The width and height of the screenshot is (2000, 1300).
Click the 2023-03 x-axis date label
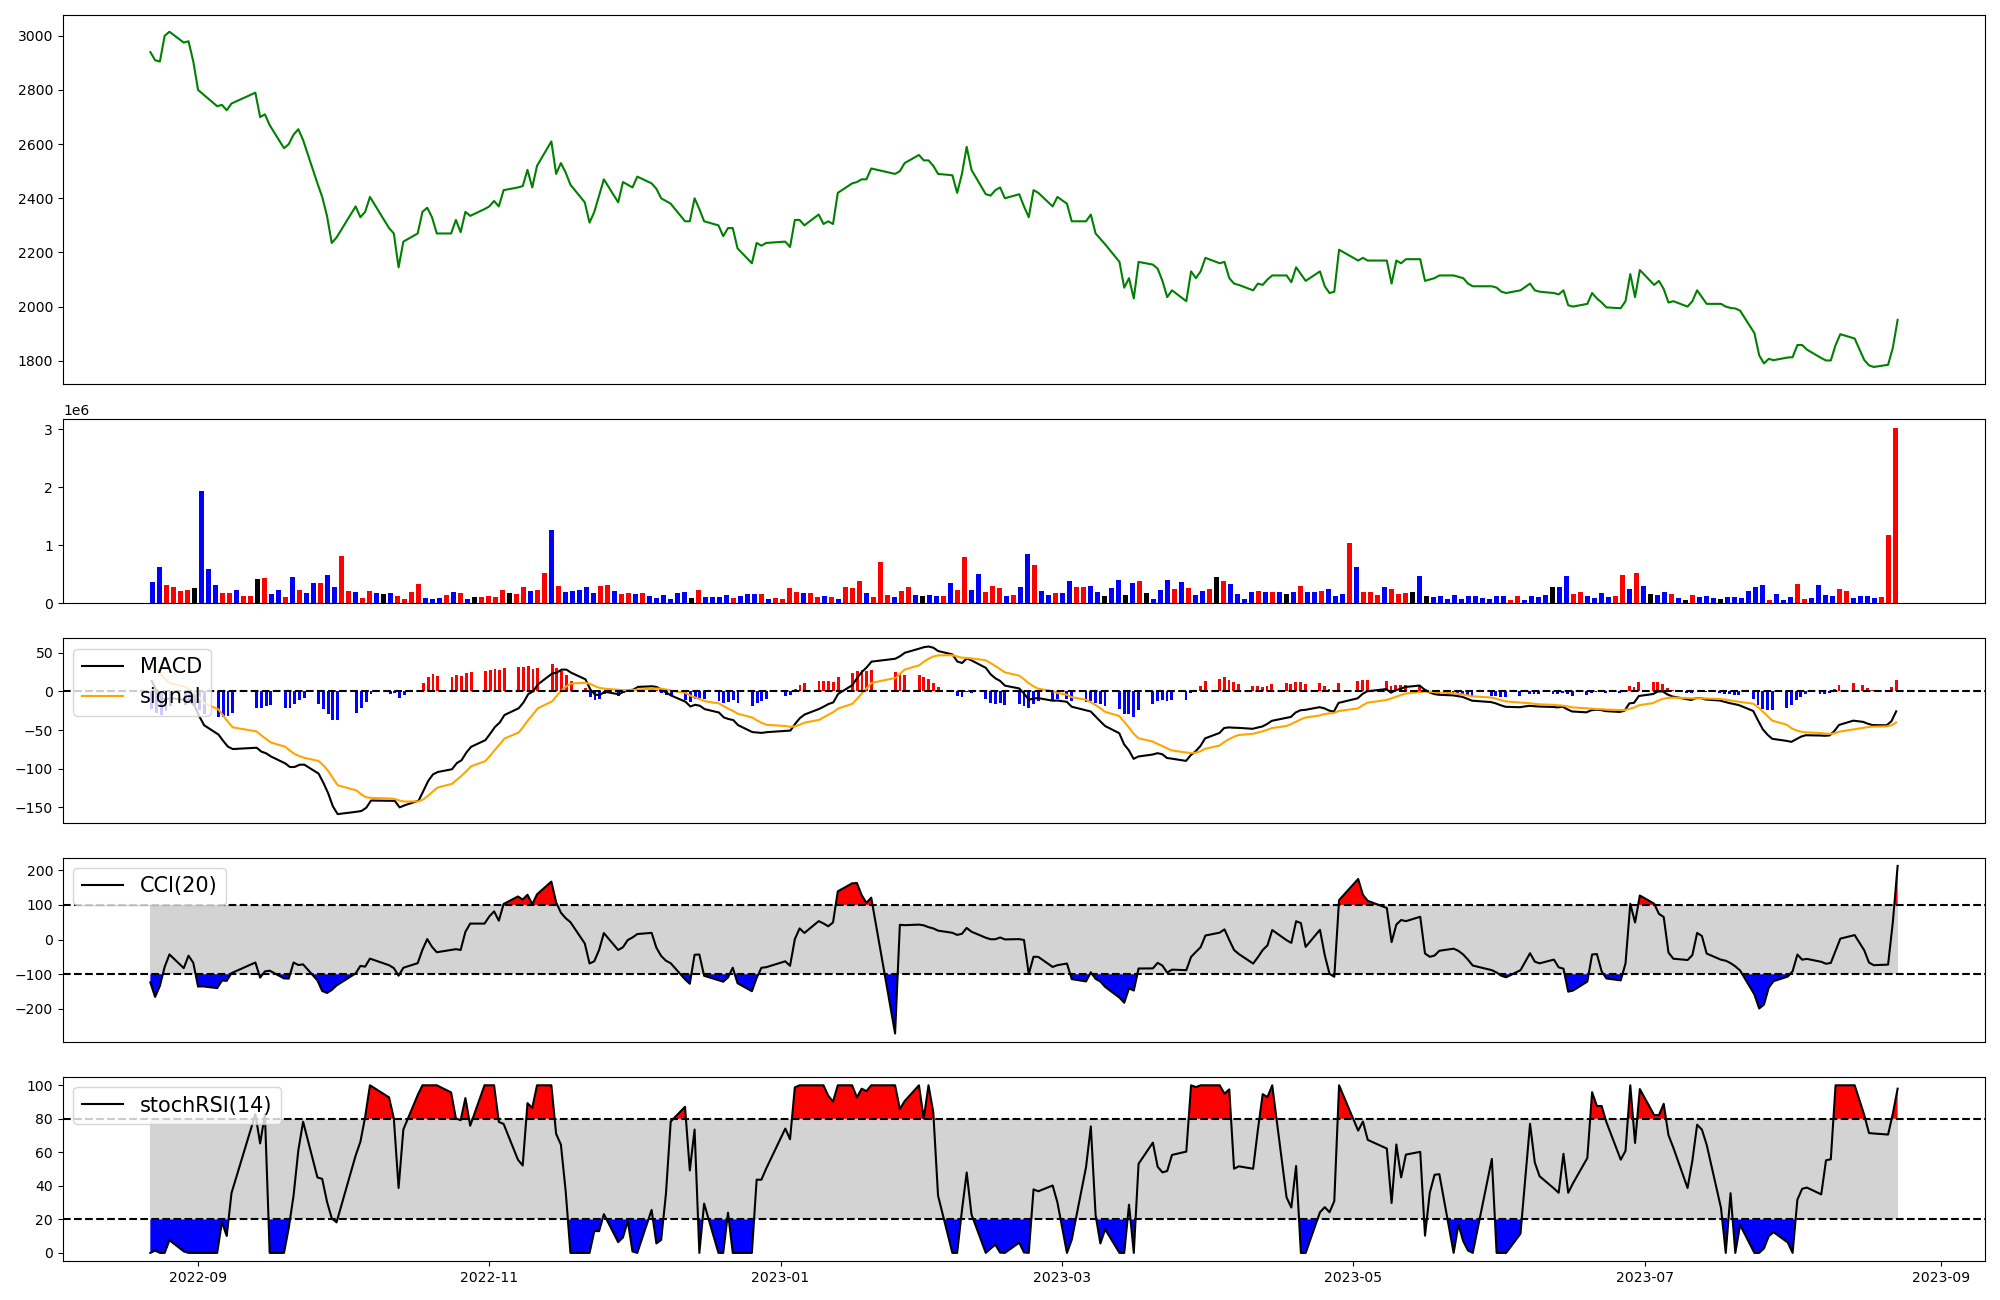(1062, 1277)
